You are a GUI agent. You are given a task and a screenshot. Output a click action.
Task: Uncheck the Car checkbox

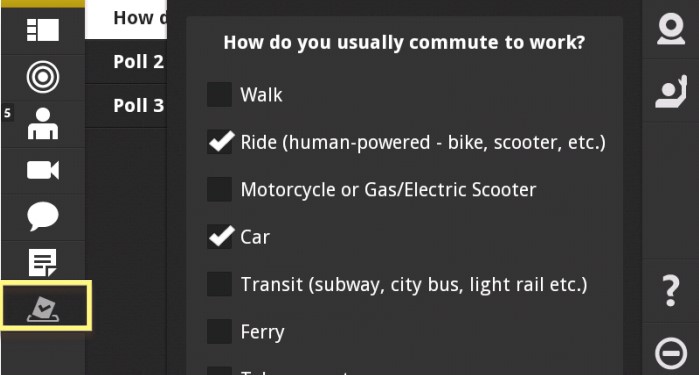pos(219,237)
